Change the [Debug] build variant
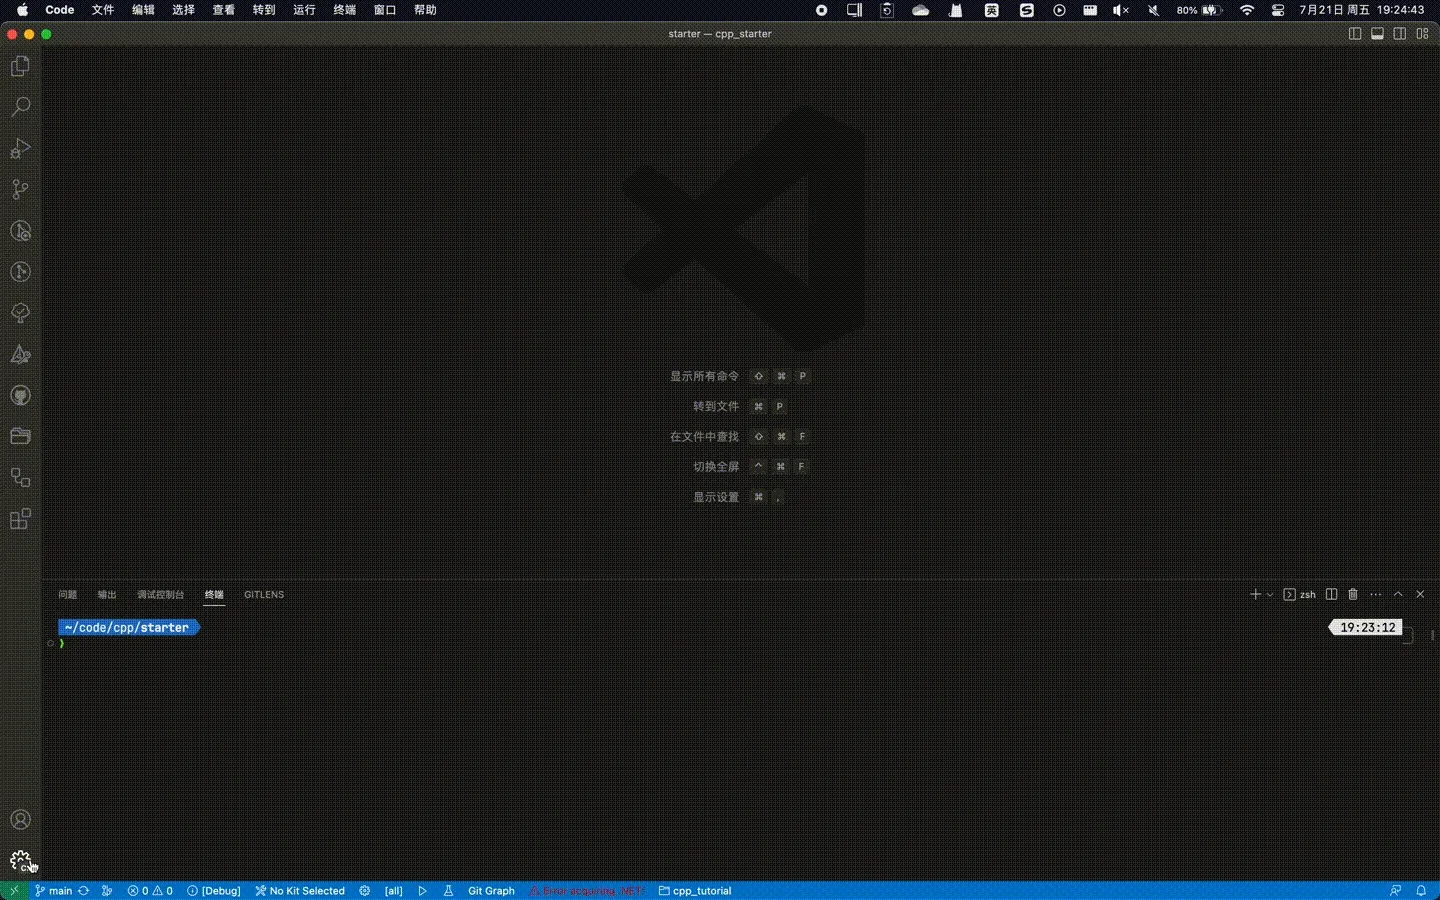This screenshot has width=1440, height=900. pos(214,891)
